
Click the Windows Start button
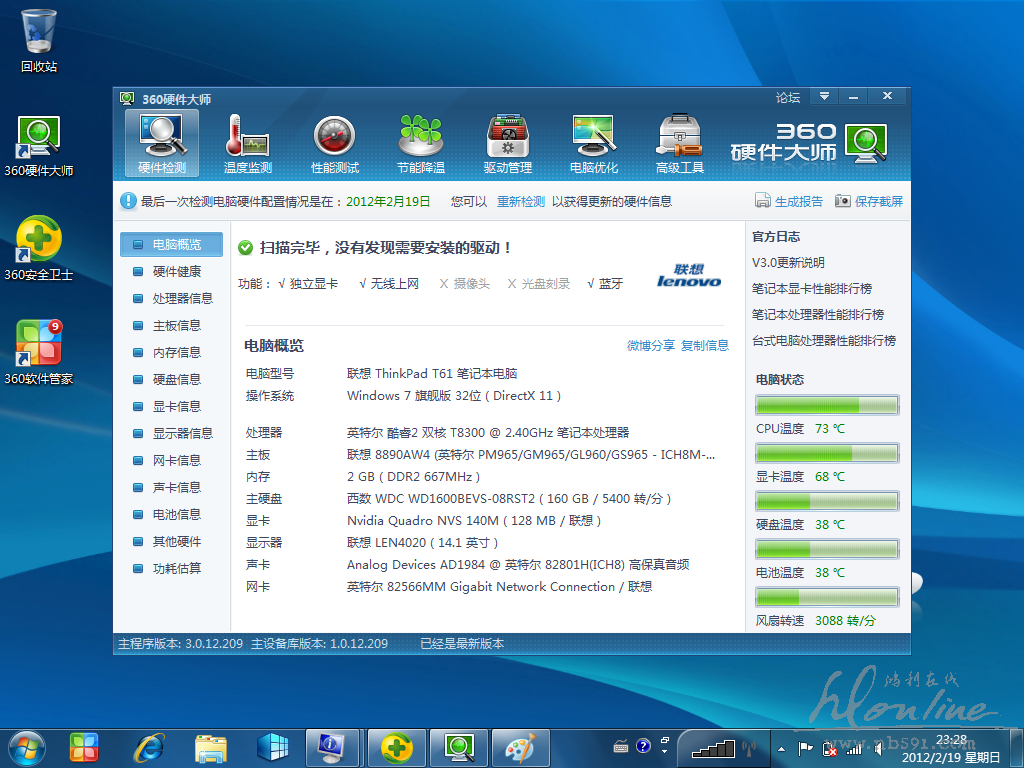click(27, 746)
